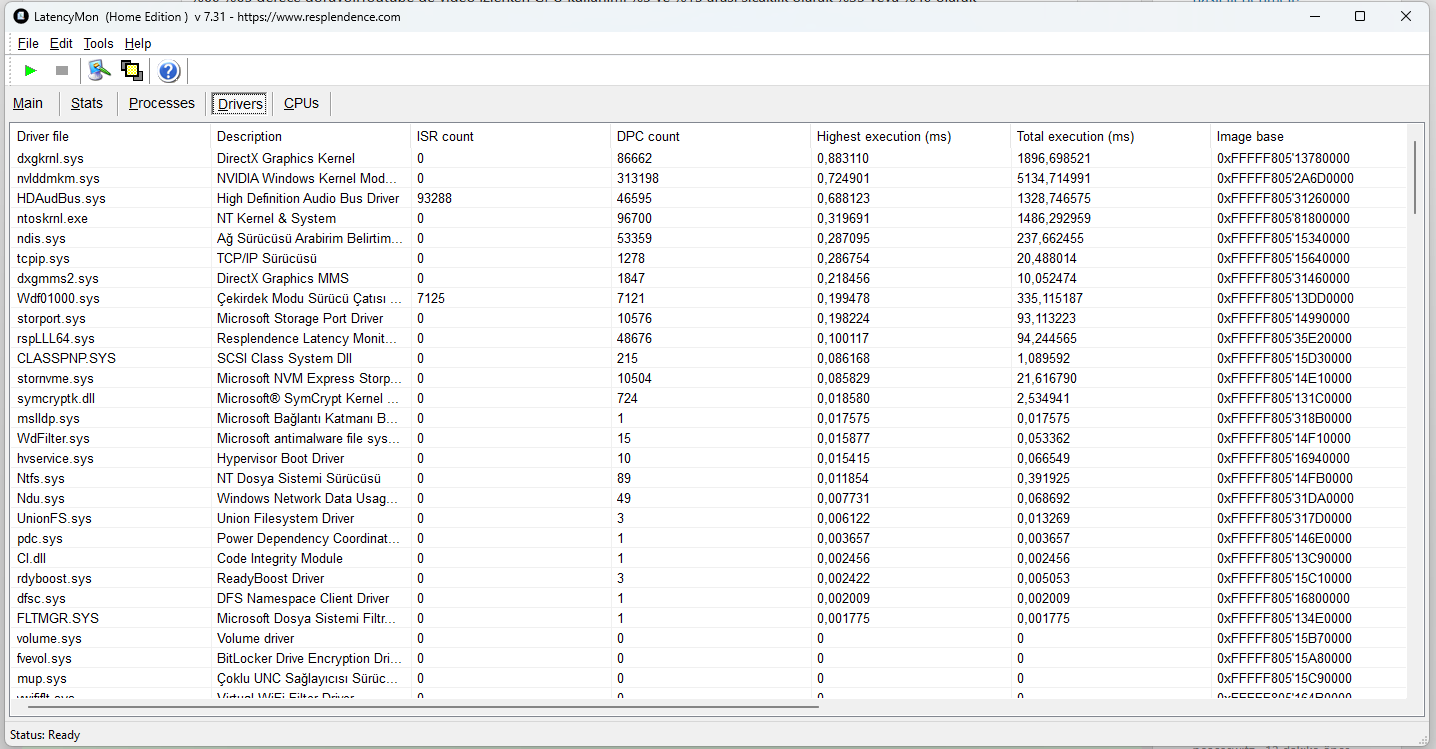Open the File menu
1436x749 pixels.
(28, 43)
